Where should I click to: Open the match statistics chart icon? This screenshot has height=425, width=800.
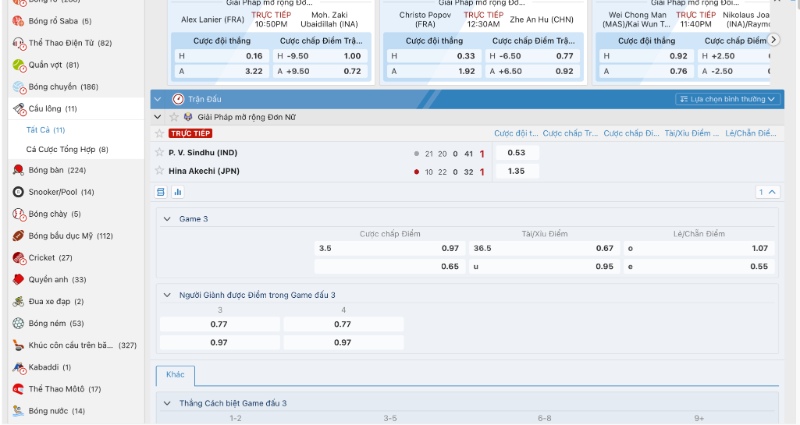[x=178, y=192]
